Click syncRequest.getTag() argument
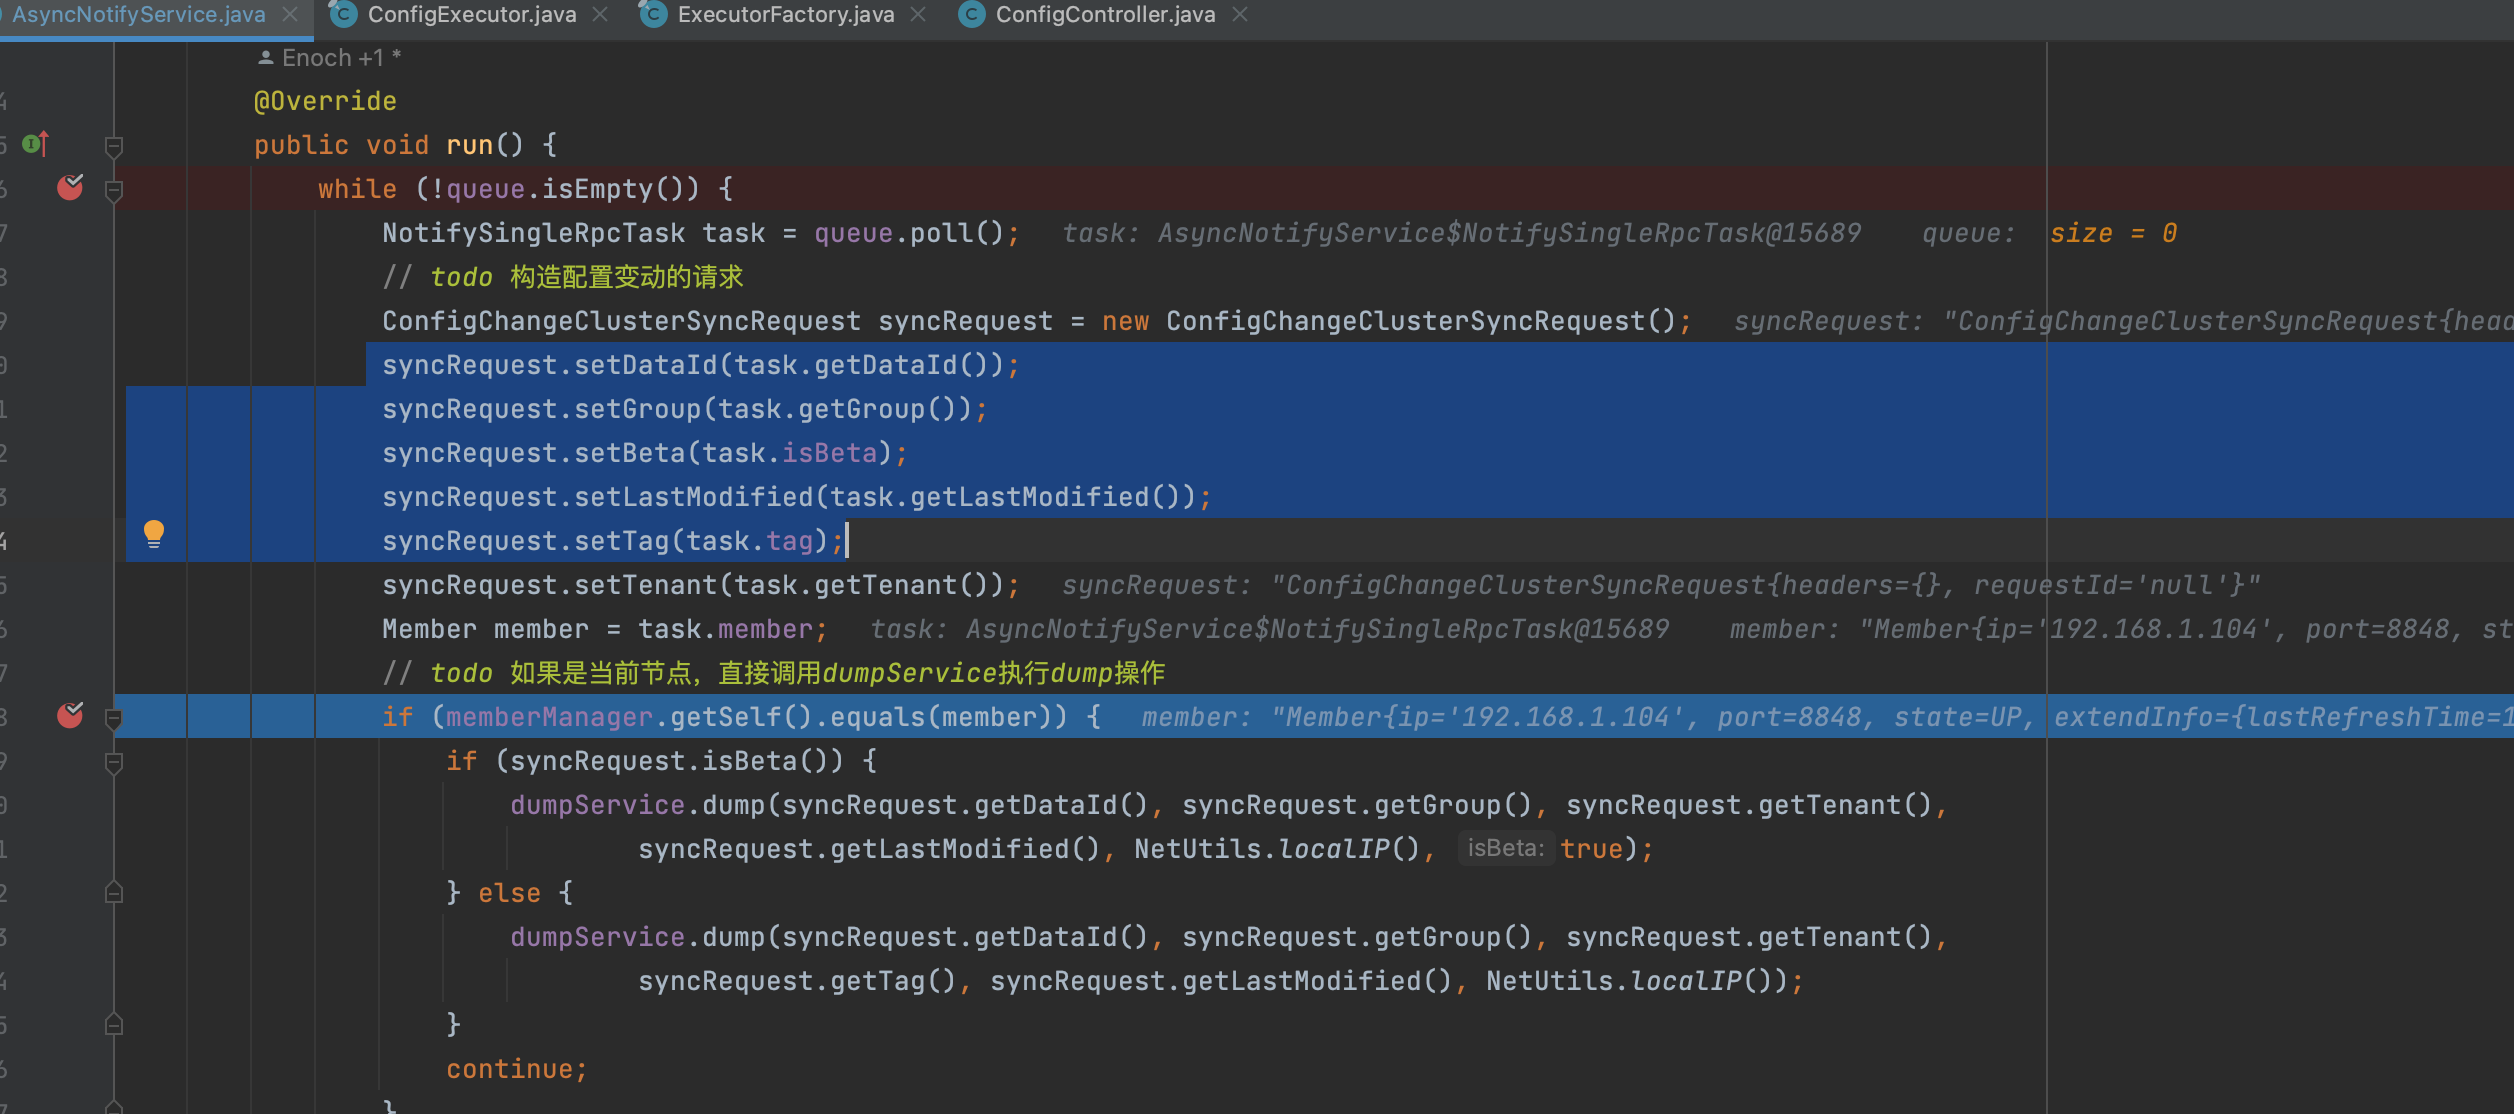This screenshot has height=1114, width=2514. click(x=797, y=981)
